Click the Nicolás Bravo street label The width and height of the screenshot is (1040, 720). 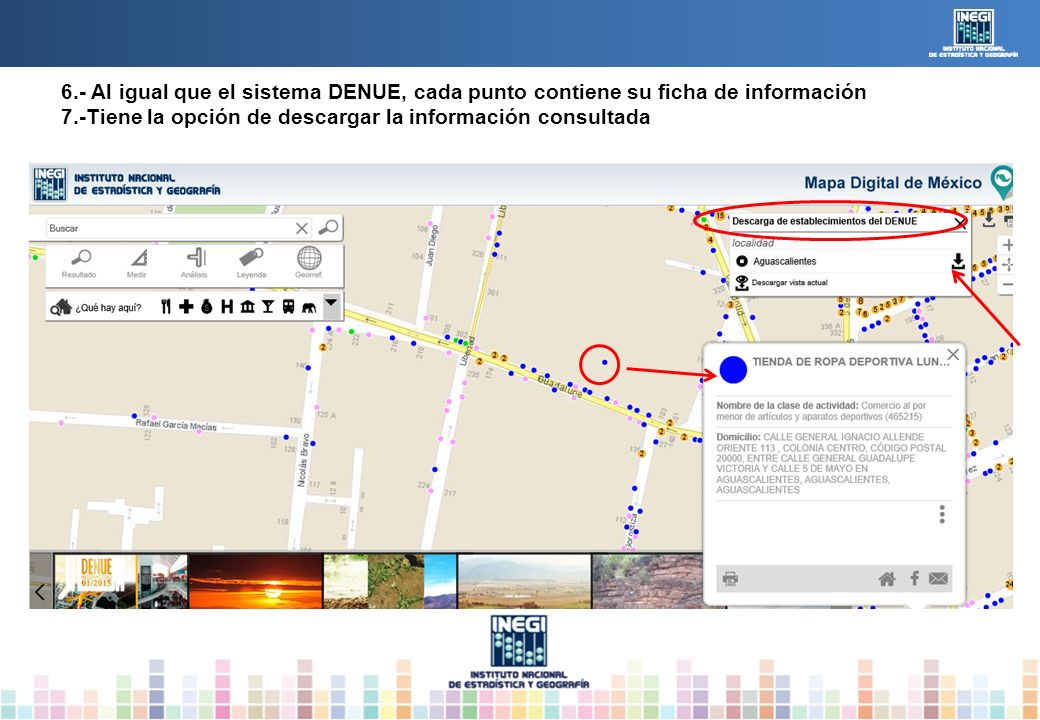pos(304,460)
